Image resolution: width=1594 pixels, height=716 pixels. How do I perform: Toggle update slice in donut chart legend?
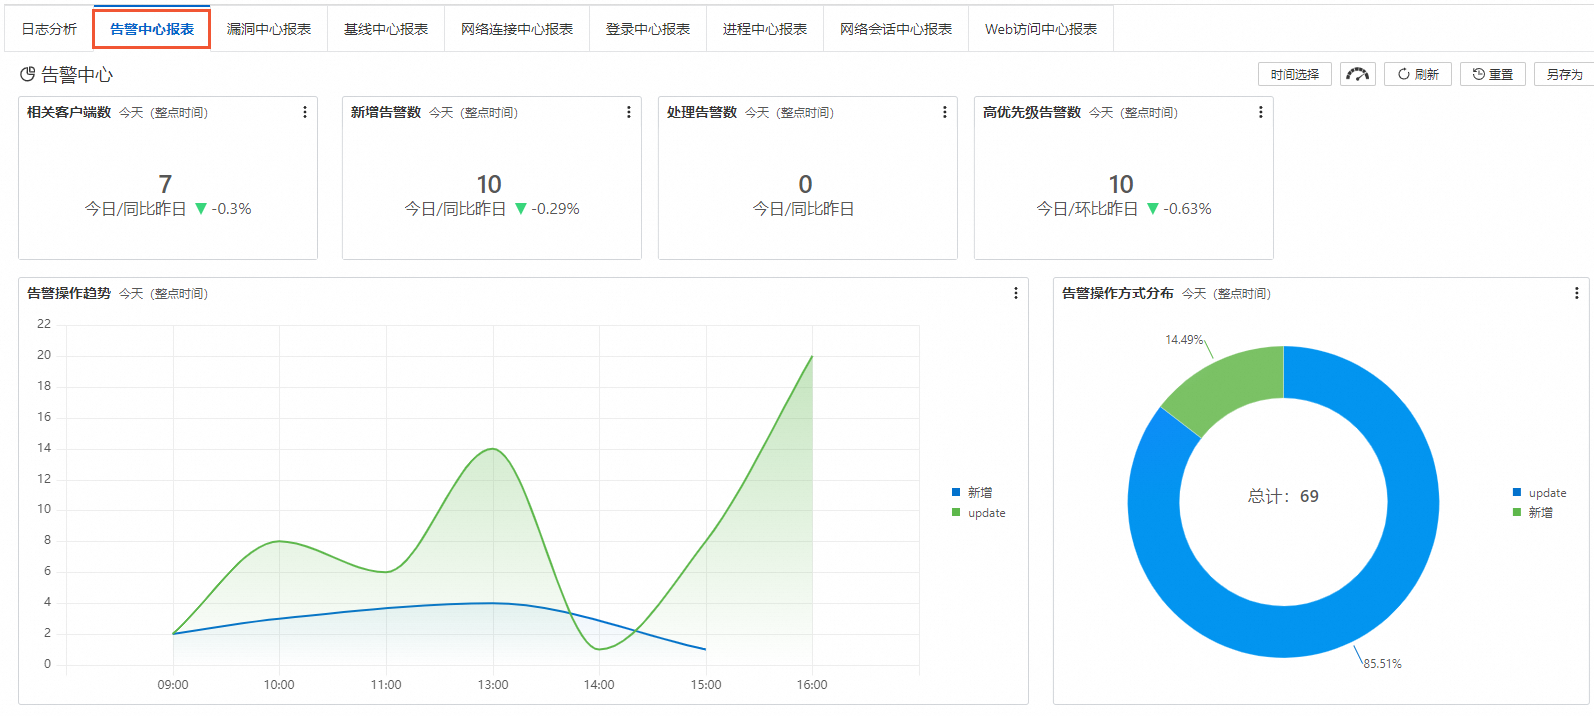pyautogui.click(x=1539, y=493)
